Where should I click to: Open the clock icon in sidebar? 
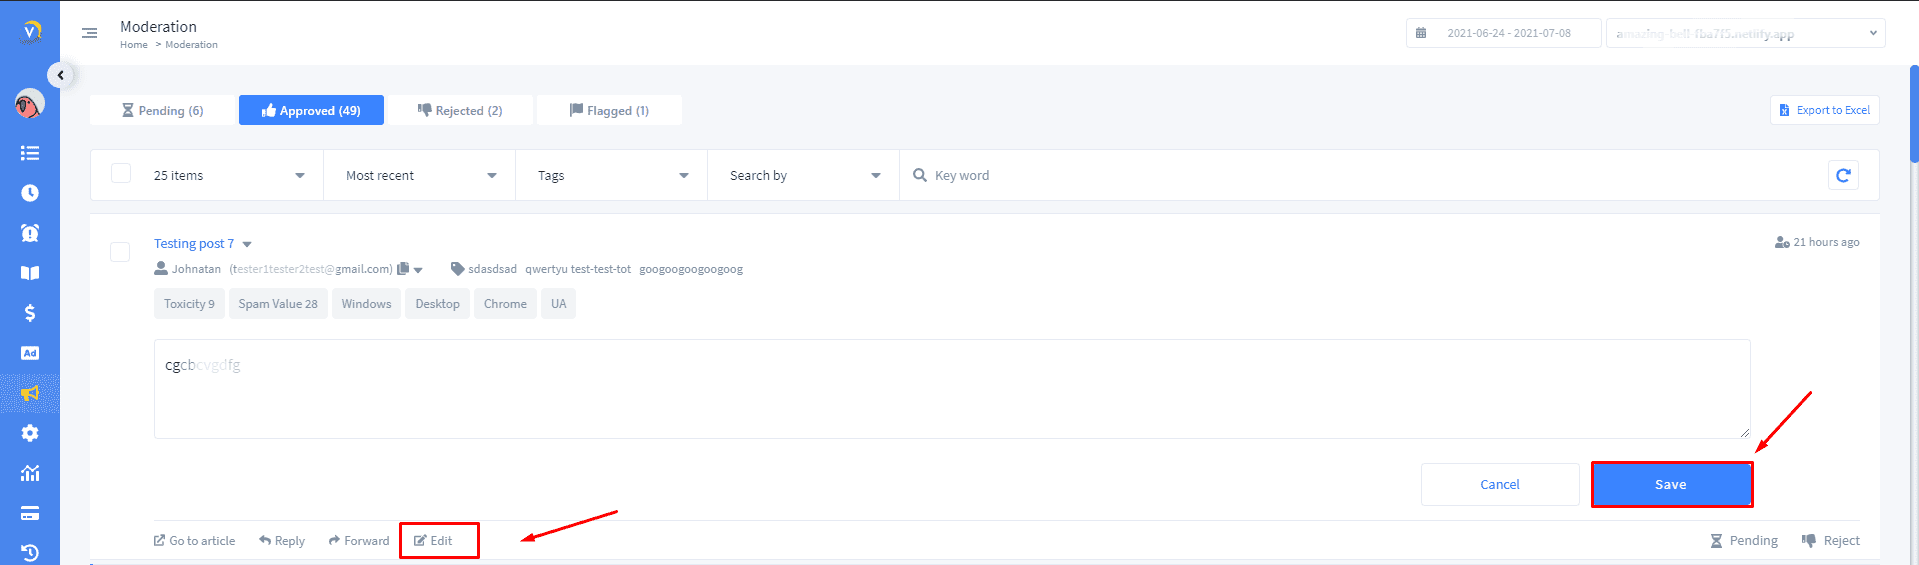tap(30, 193)
